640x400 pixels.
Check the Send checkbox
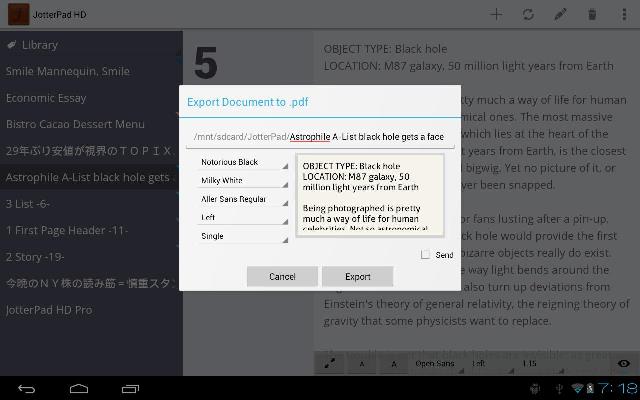[x=425, y=255]
